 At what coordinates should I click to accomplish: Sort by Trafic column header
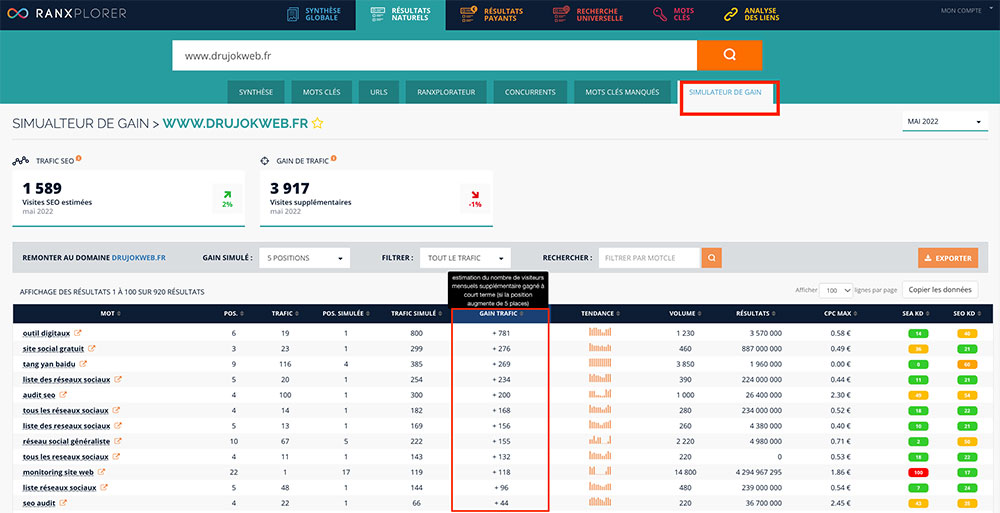[x=284, y=313]
